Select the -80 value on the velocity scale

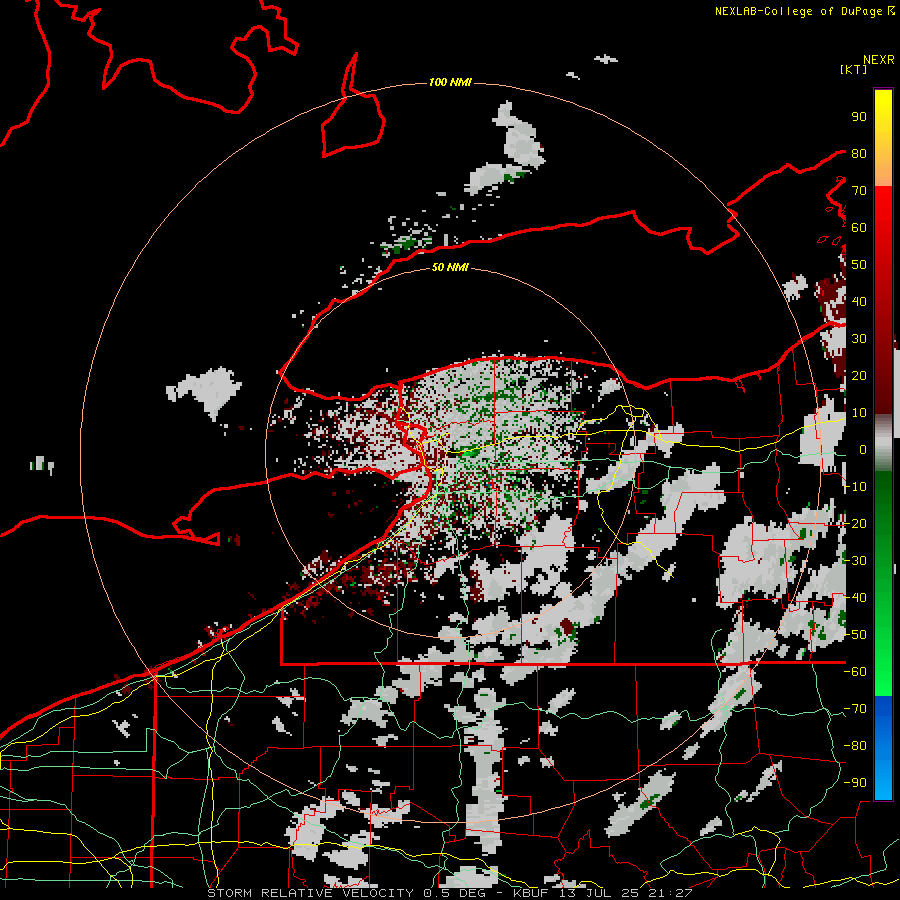click(856, 746)
